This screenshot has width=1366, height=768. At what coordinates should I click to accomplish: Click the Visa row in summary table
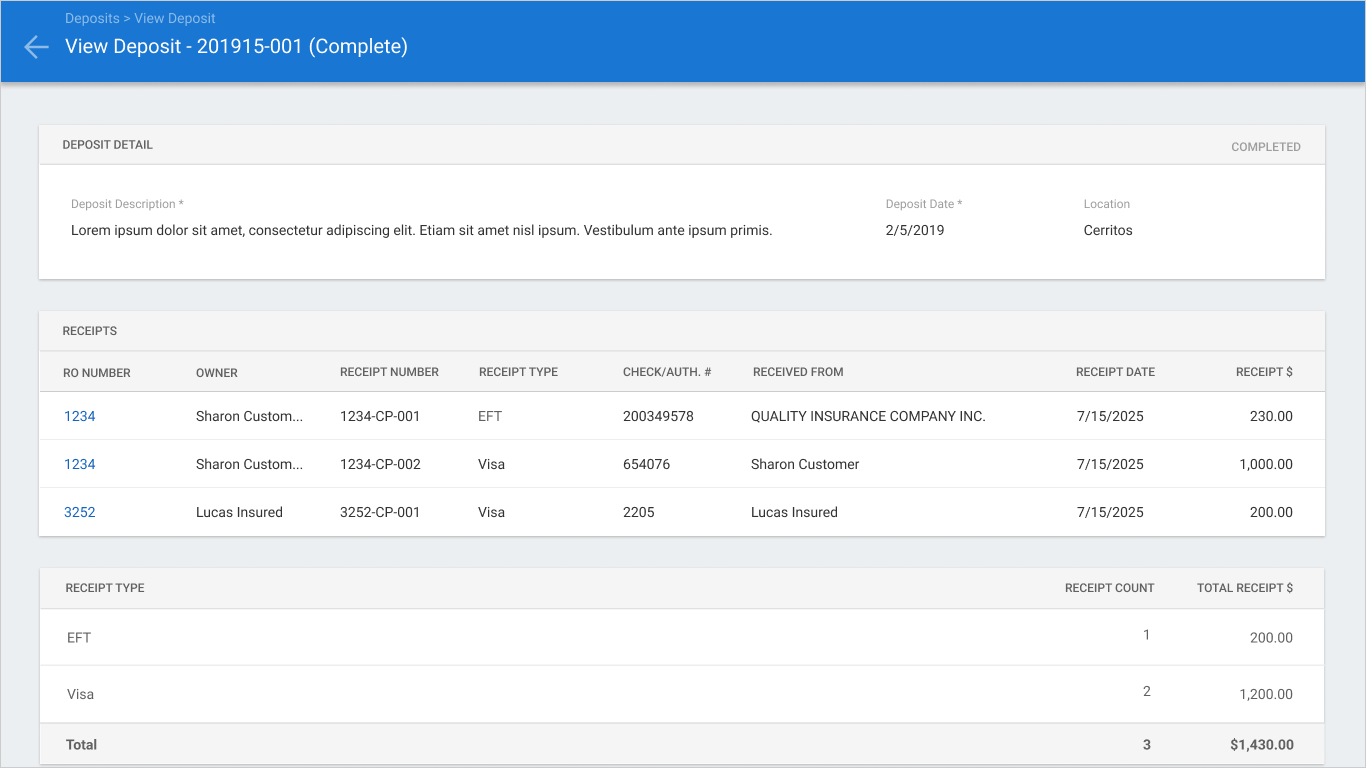coord(682,694)
